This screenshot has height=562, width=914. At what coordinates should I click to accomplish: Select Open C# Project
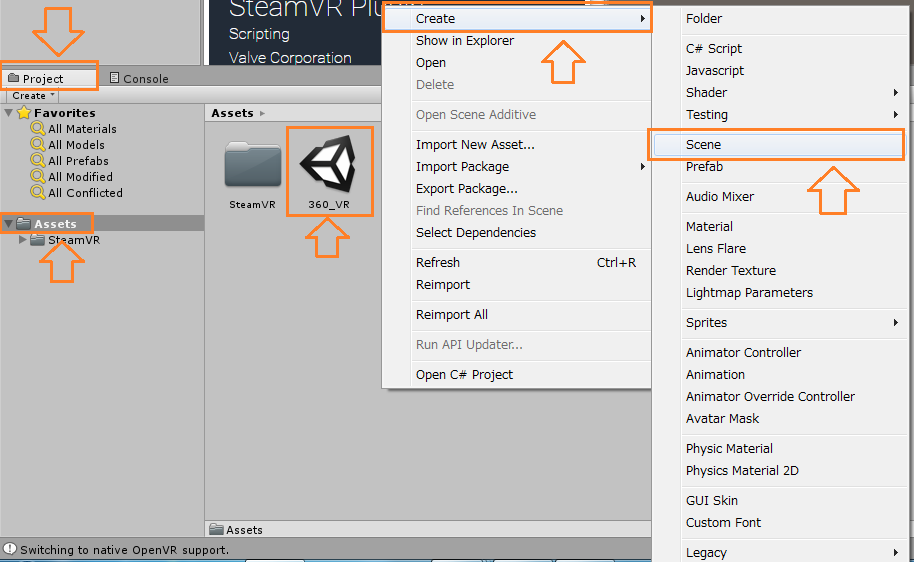pyautogui.click(x=517, y=375)
